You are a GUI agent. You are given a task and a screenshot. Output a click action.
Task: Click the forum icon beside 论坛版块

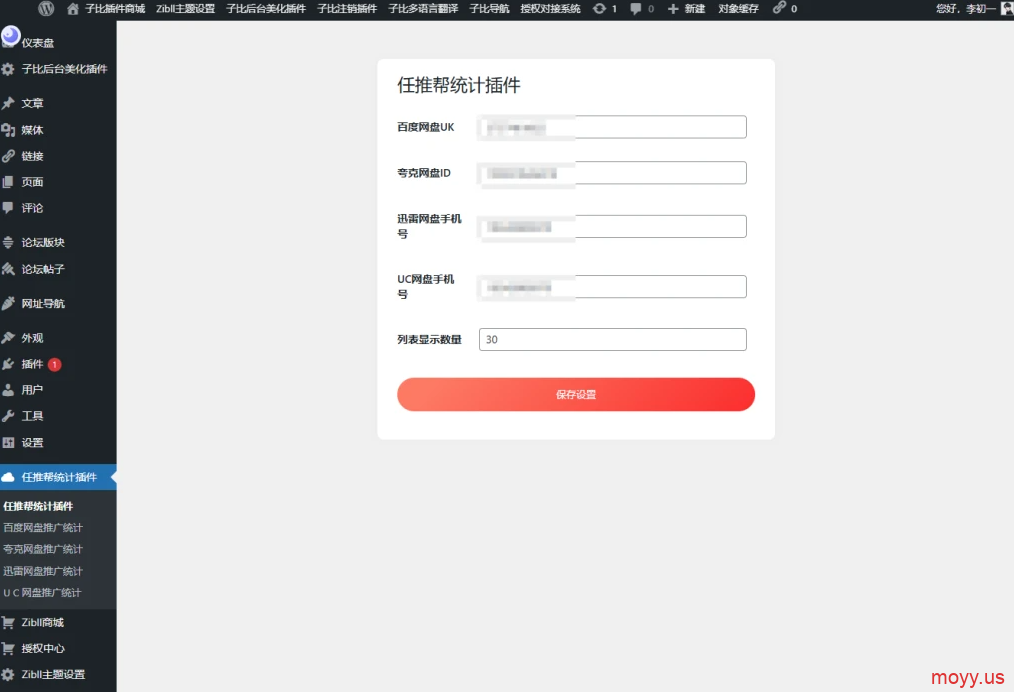coord(8,243)
